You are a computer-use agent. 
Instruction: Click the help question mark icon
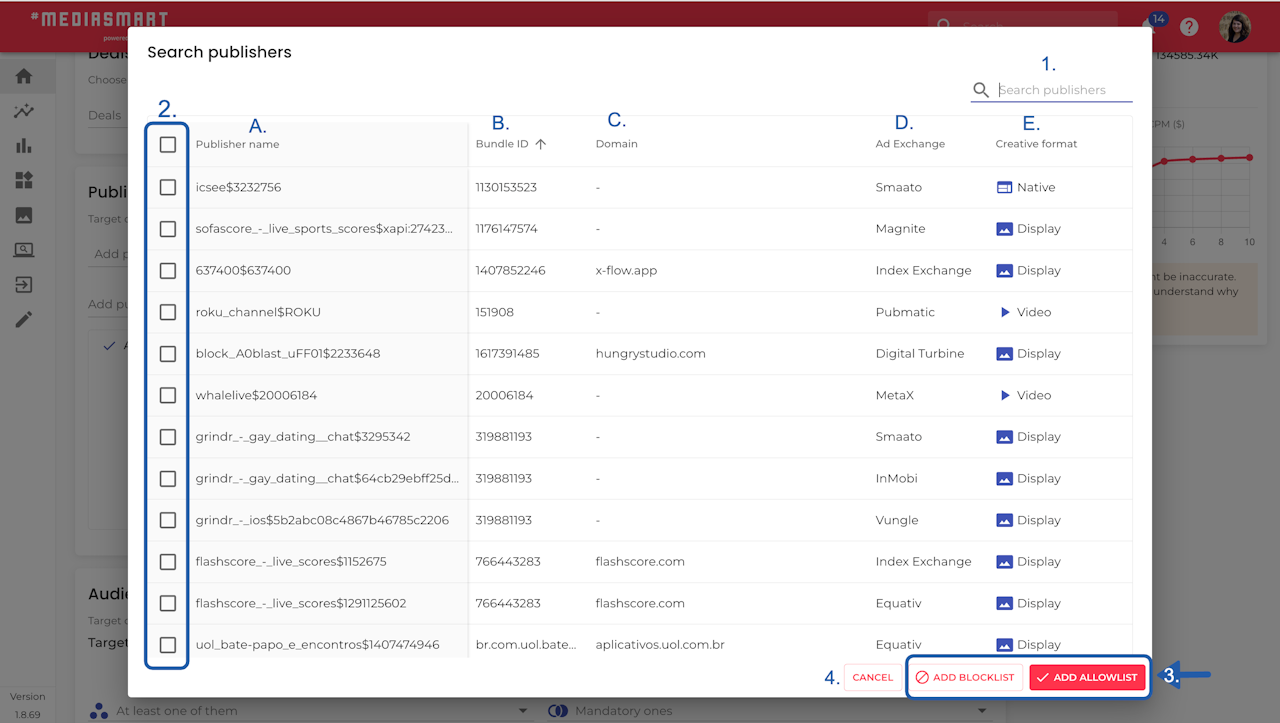coord(1189,27)
